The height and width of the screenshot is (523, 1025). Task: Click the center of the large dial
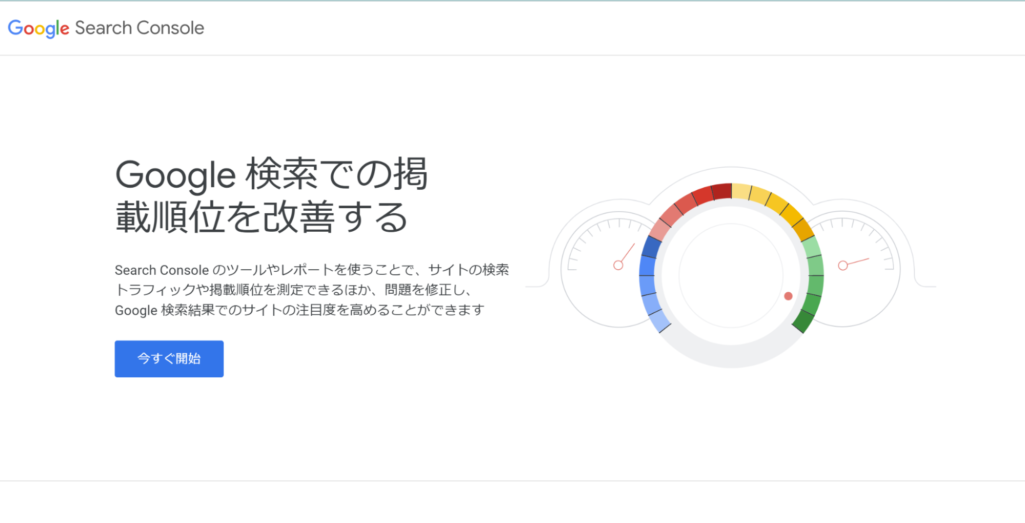[x=731, y=272]
